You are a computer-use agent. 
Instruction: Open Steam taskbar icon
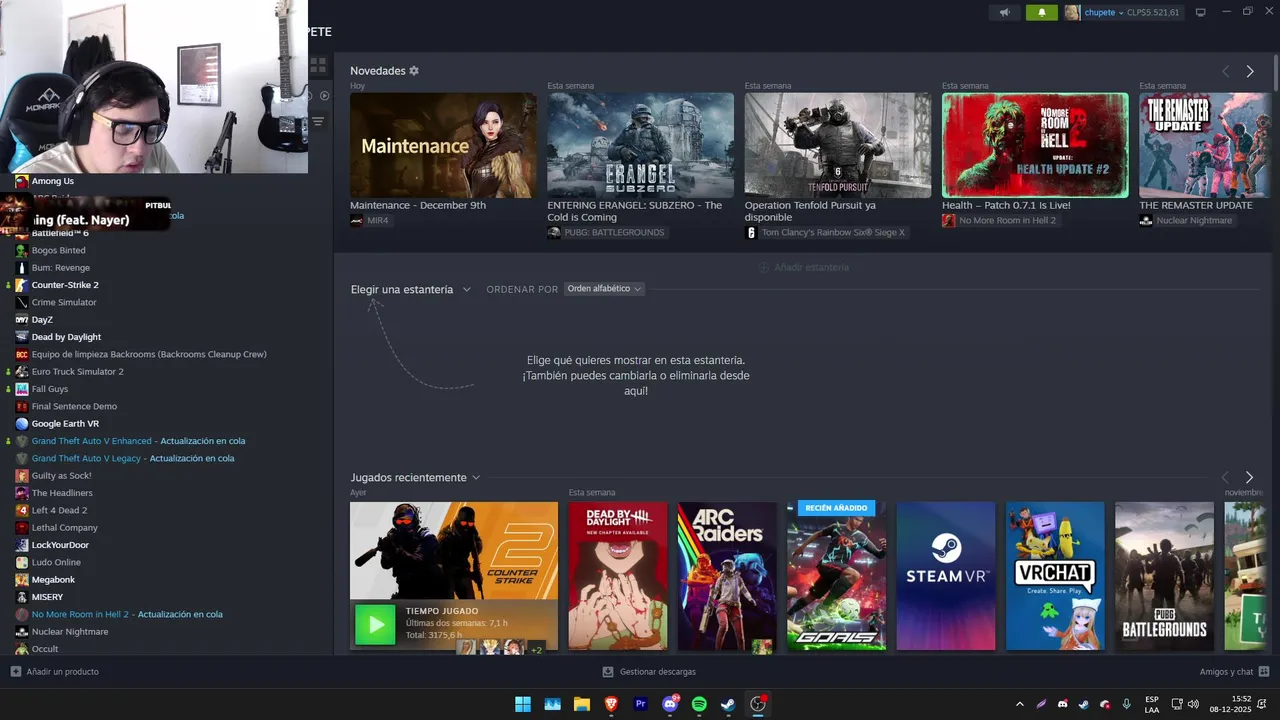(729, 704)
